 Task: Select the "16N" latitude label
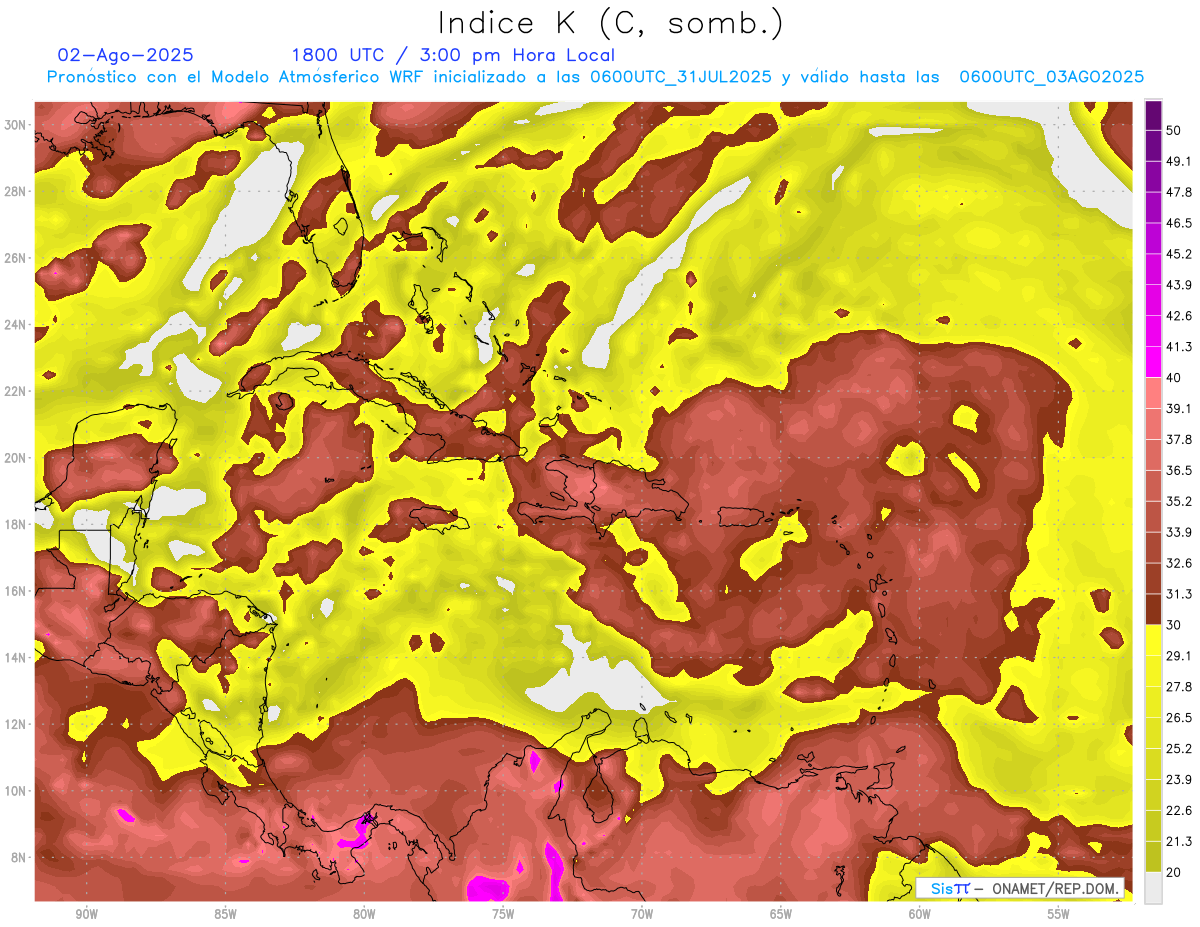[17, 590]
